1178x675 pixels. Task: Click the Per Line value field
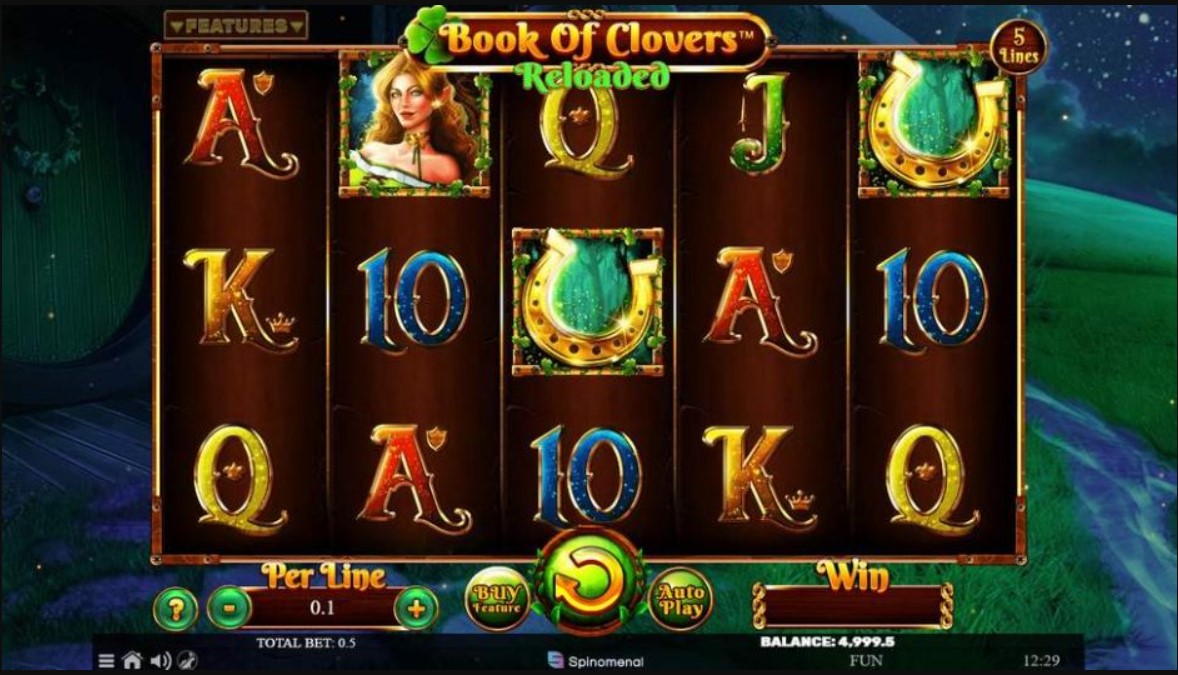pyautogui.click(x=322, y=607)
